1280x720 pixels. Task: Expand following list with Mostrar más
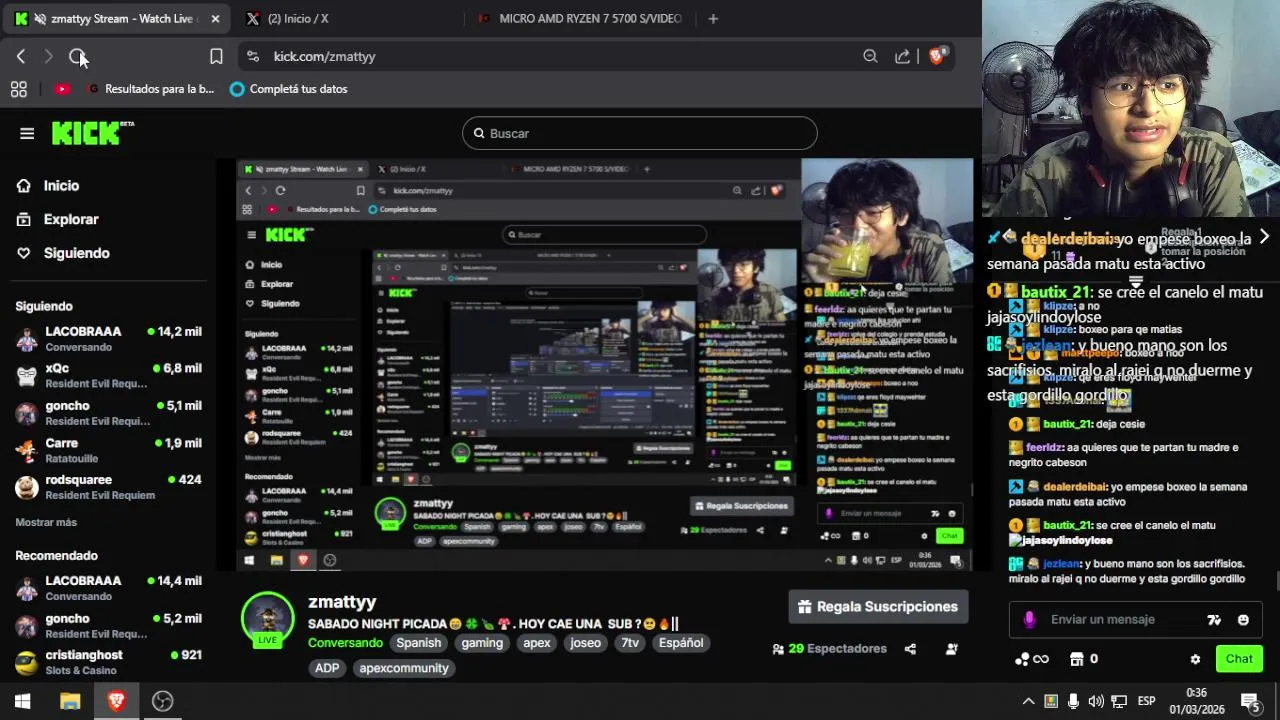point(46,522)
